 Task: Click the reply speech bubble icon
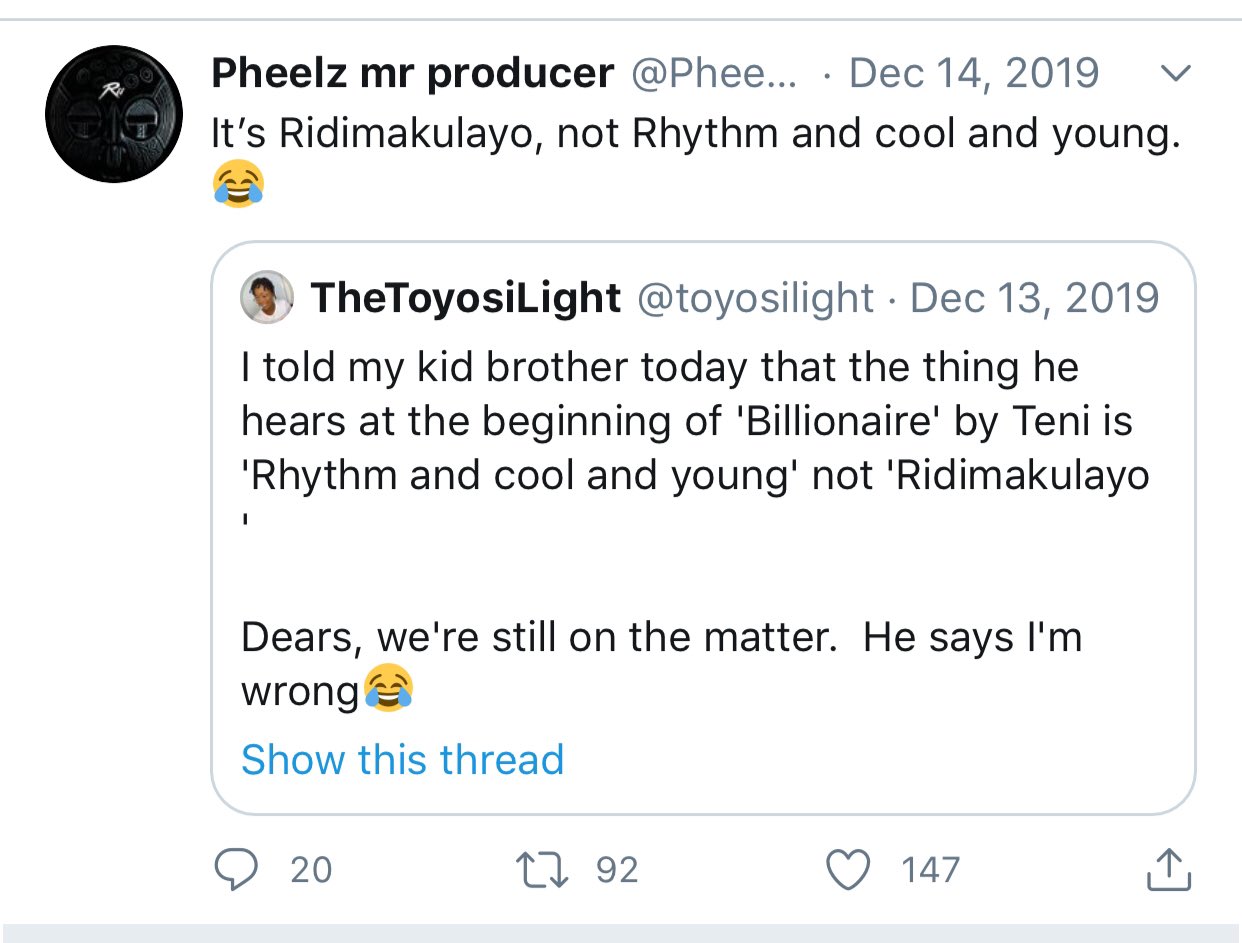(x=236, y=870)
